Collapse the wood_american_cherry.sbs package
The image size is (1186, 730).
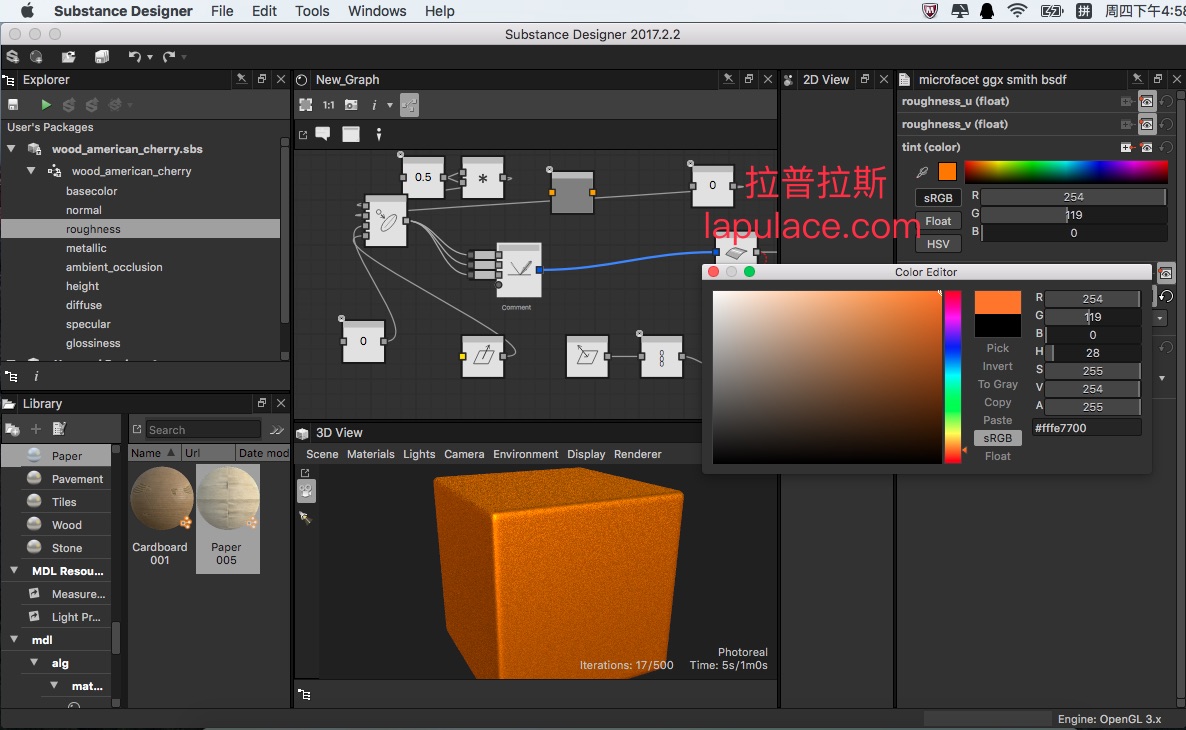(x=12, y=149)
